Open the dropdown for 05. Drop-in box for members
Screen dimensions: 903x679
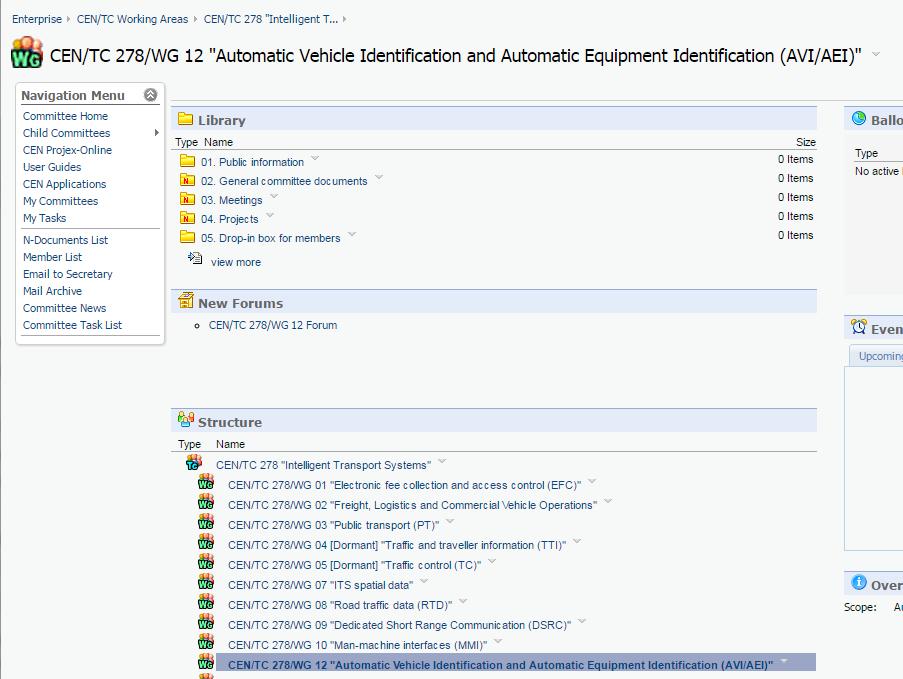pyautogui.click(x=352, y=234)
